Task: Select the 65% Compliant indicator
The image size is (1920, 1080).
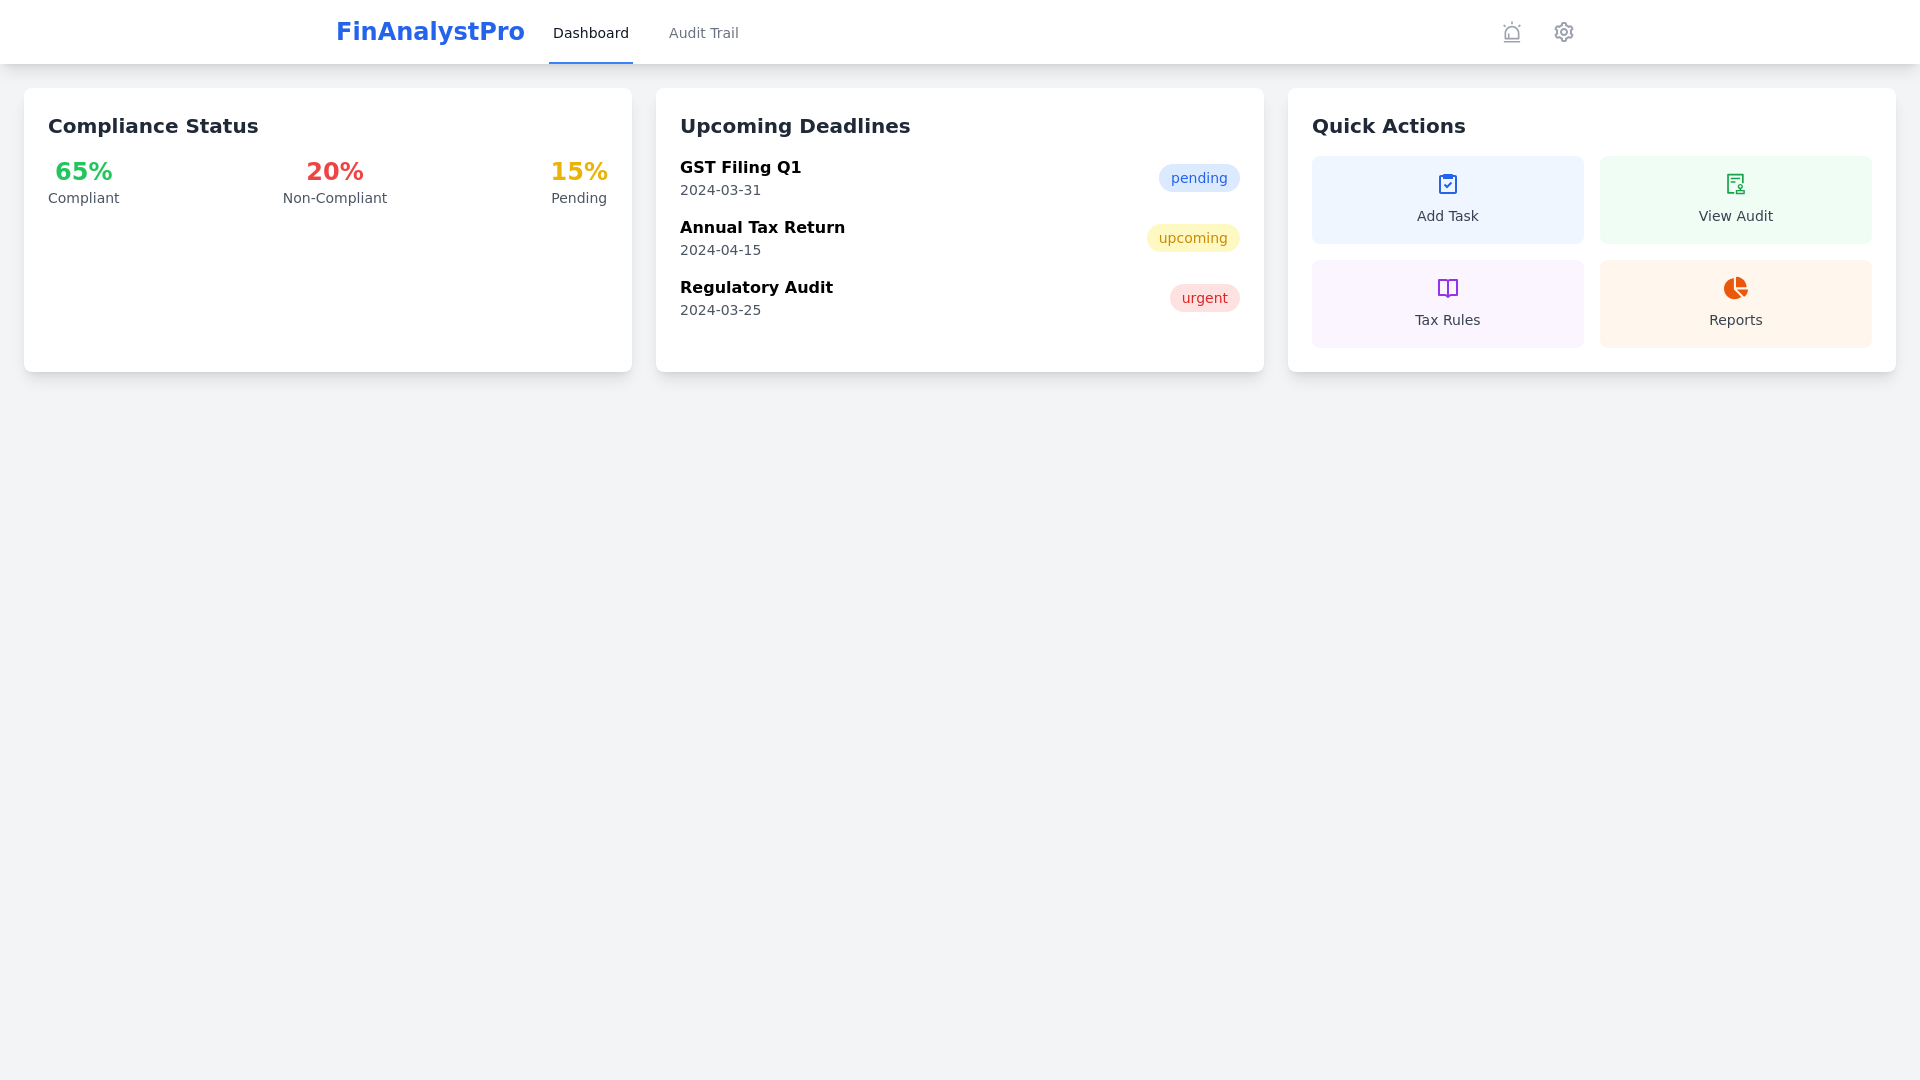Action: click(83, 182)
